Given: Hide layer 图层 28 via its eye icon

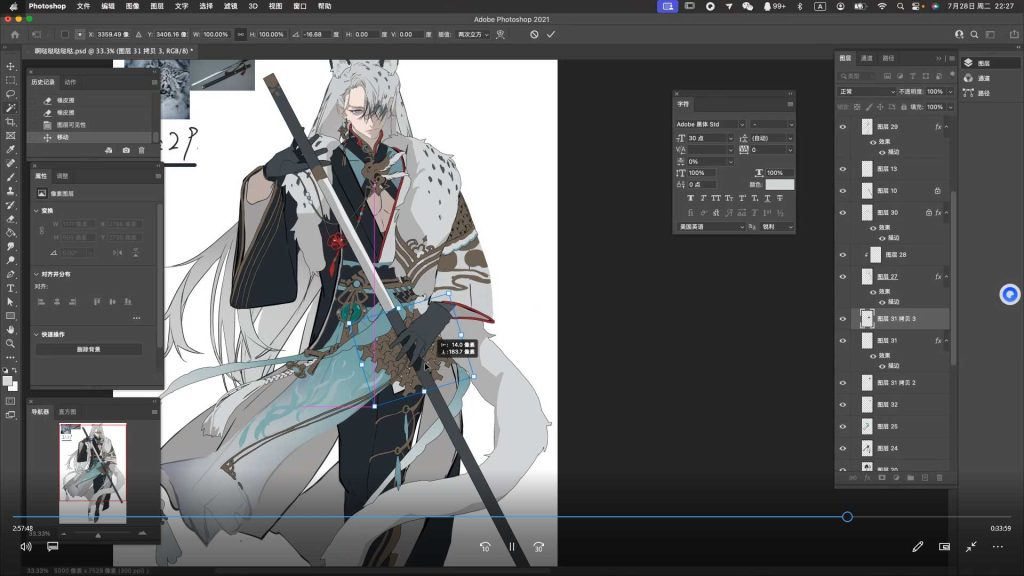Looking at the screenshot, I should tap(842, 255).
